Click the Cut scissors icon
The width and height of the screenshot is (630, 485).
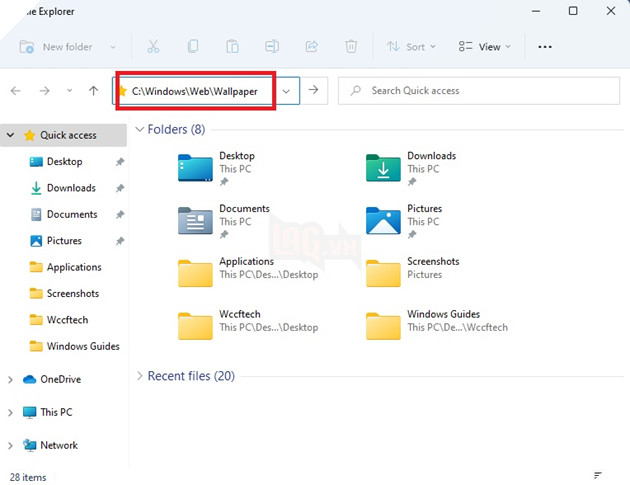pyautogui.click(x=153, y=47)
